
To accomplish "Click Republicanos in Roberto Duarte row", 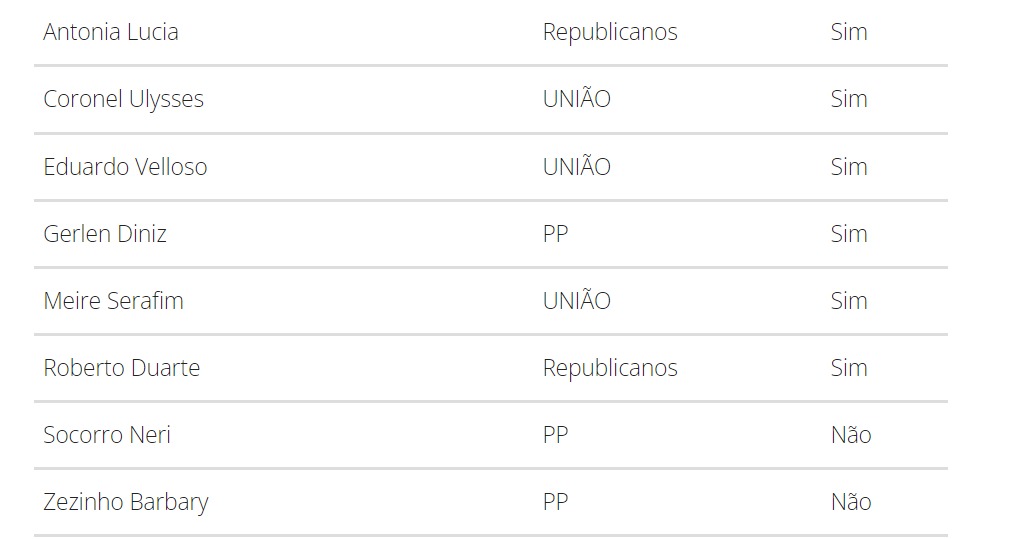I will (610, 369).
